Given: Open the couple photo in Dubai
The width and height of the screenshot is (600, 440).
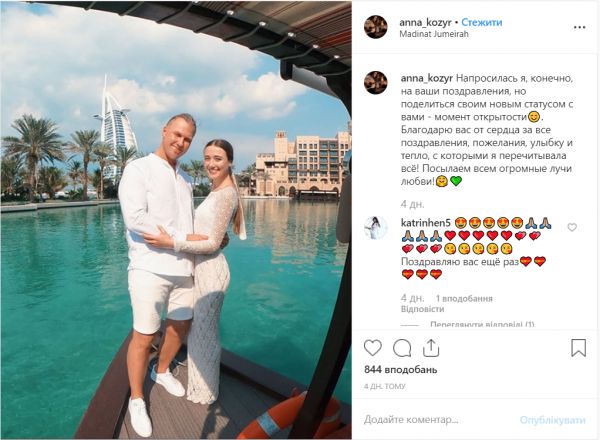Looking at the screenshot, I should click(x=176, y=220).
